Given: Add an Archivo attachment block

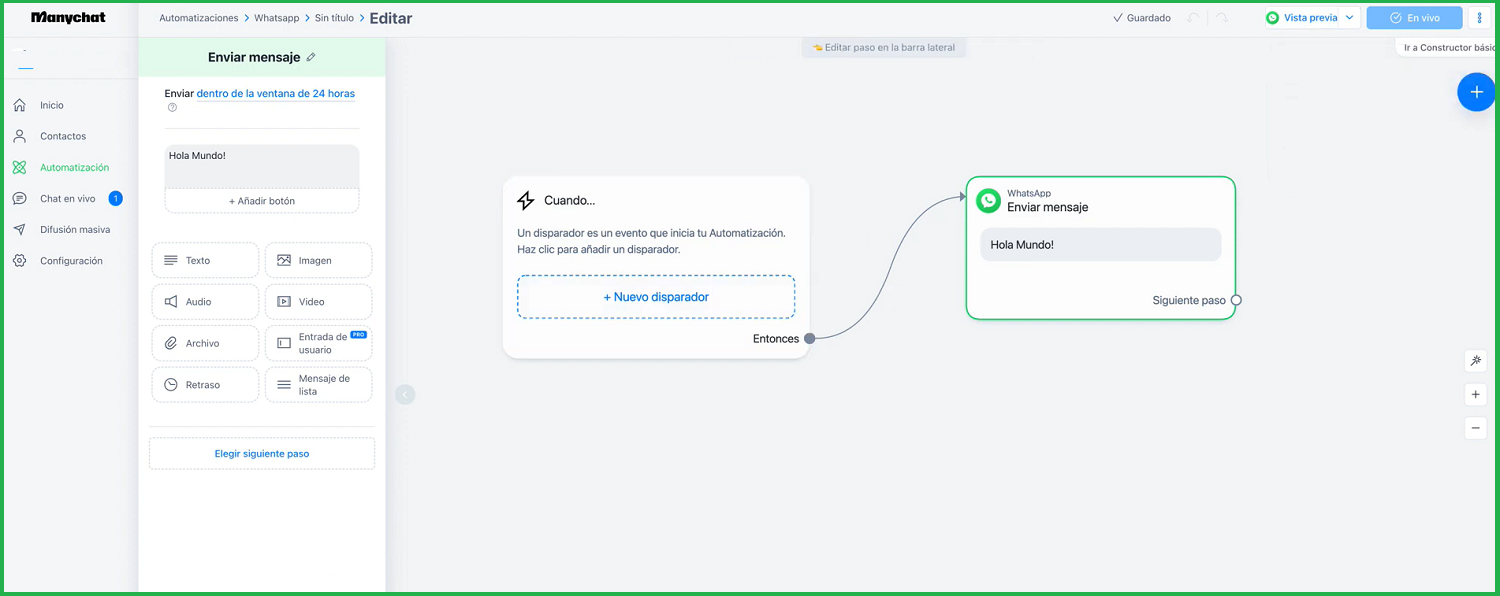Looking at the screenshot, I should pos(205,343).
